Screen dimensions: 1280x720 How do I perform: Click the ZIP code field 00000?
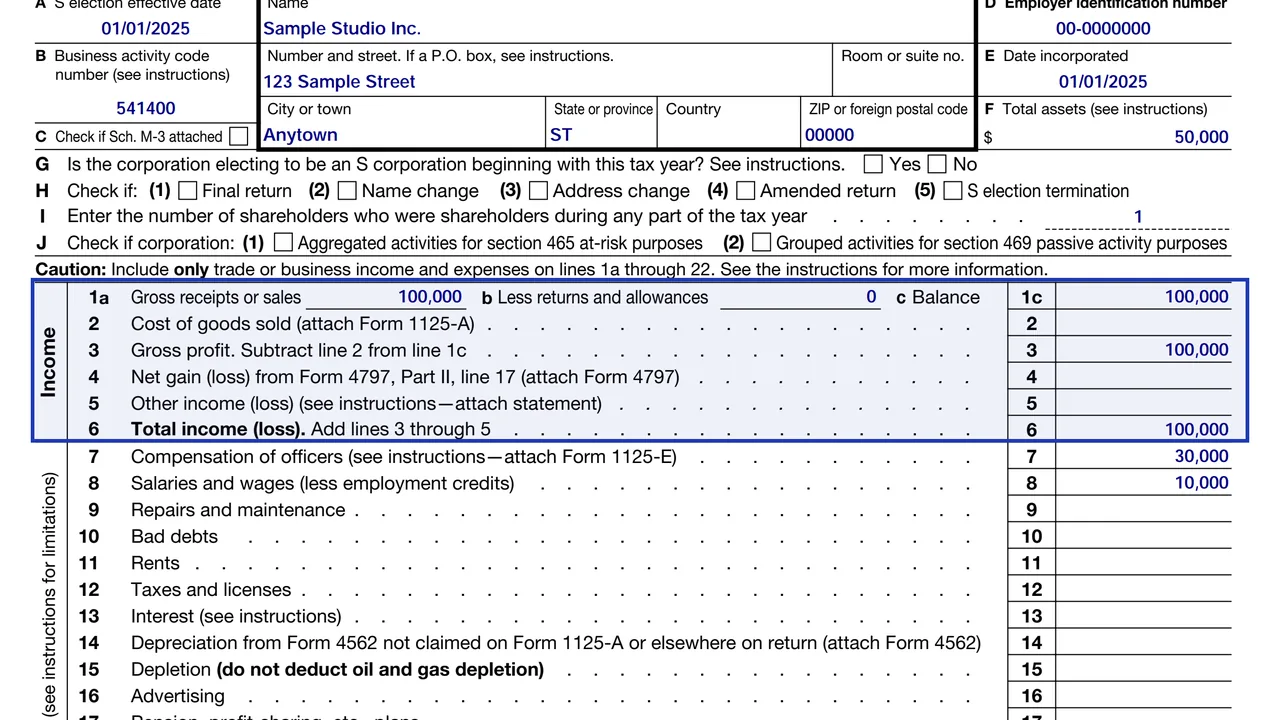[x=887, y=134]
